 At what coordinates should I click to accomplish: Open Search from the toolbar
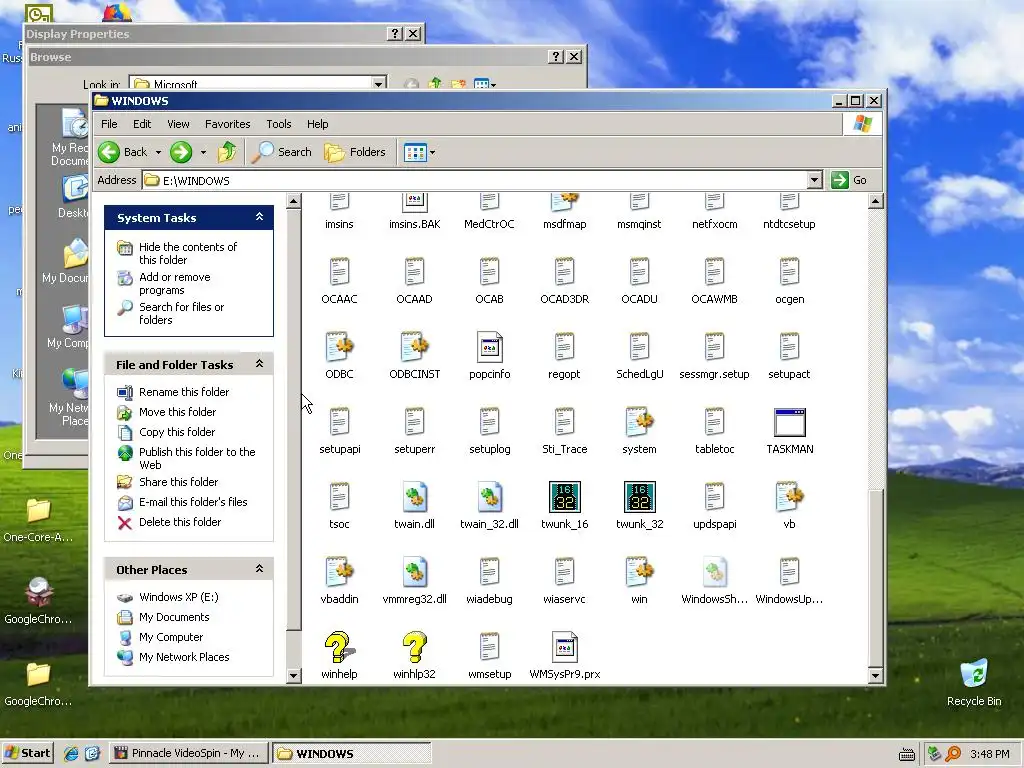[283, 152]
